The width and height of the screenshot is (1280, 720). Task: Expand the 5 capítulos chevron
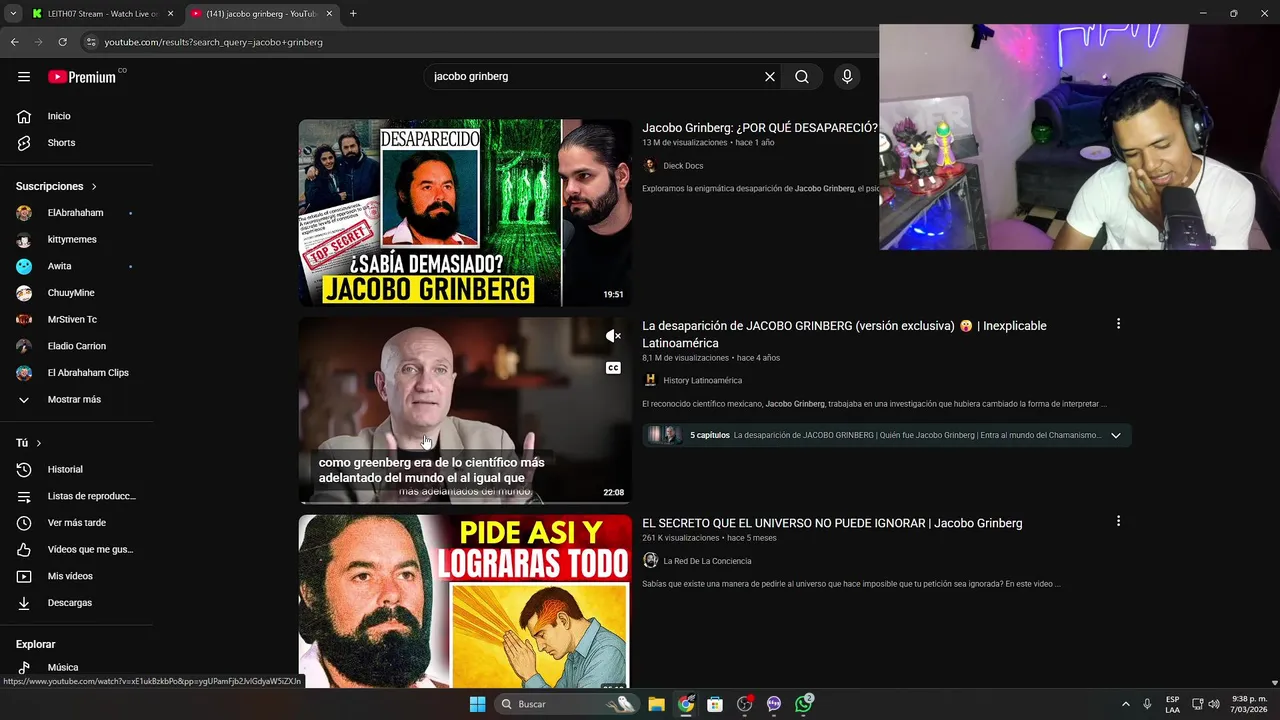click(x=1116, y=435)
